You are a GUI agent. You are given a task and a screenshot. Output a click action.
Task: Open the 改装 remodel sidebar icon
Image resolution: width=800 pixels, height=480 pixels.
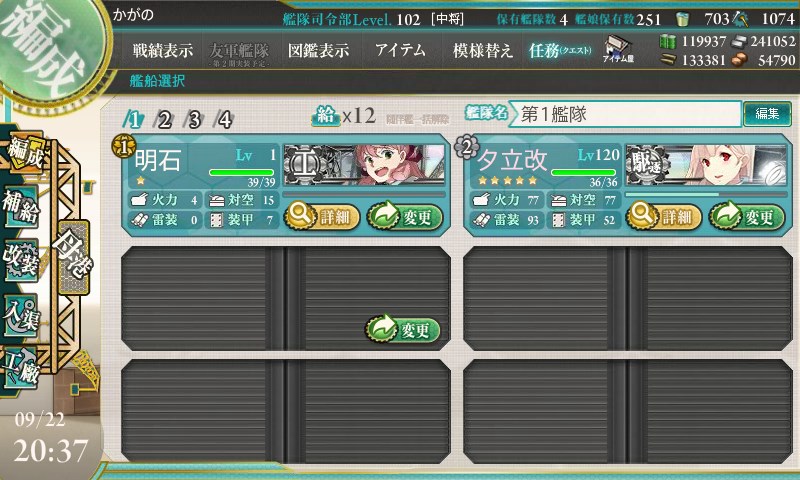click(x=20, y=260)
